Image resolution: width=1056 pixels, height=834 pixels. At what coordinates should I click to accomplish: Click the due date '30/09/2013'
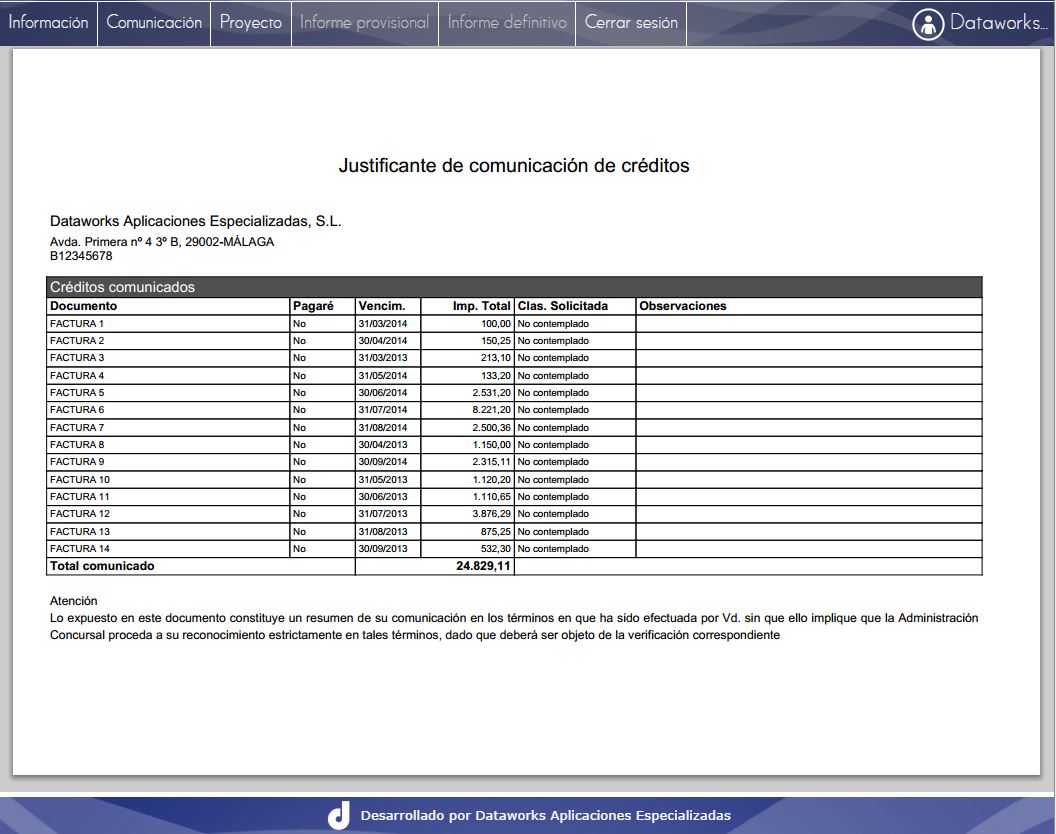click(x=383, y=548)
